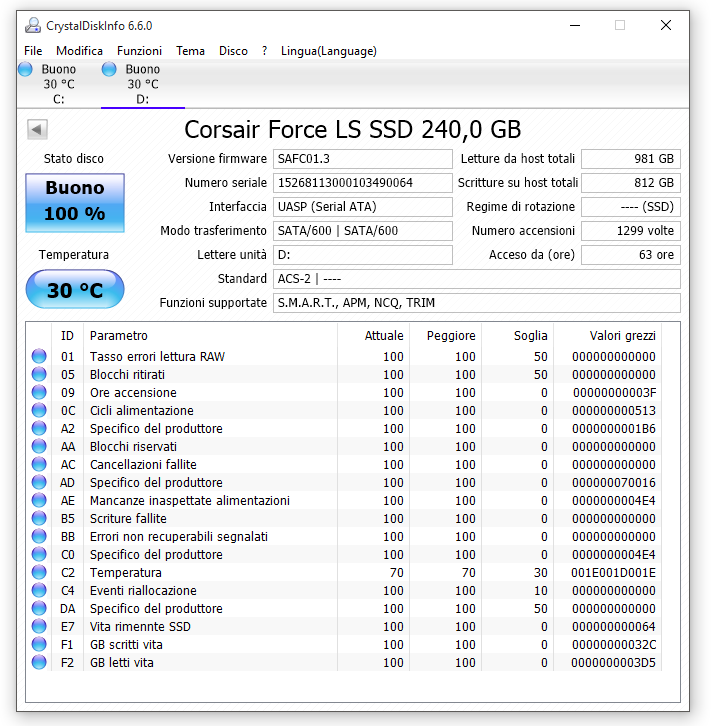712x726 pixels.
Task: Click the Soglia column header
Action: coord(518,336)
